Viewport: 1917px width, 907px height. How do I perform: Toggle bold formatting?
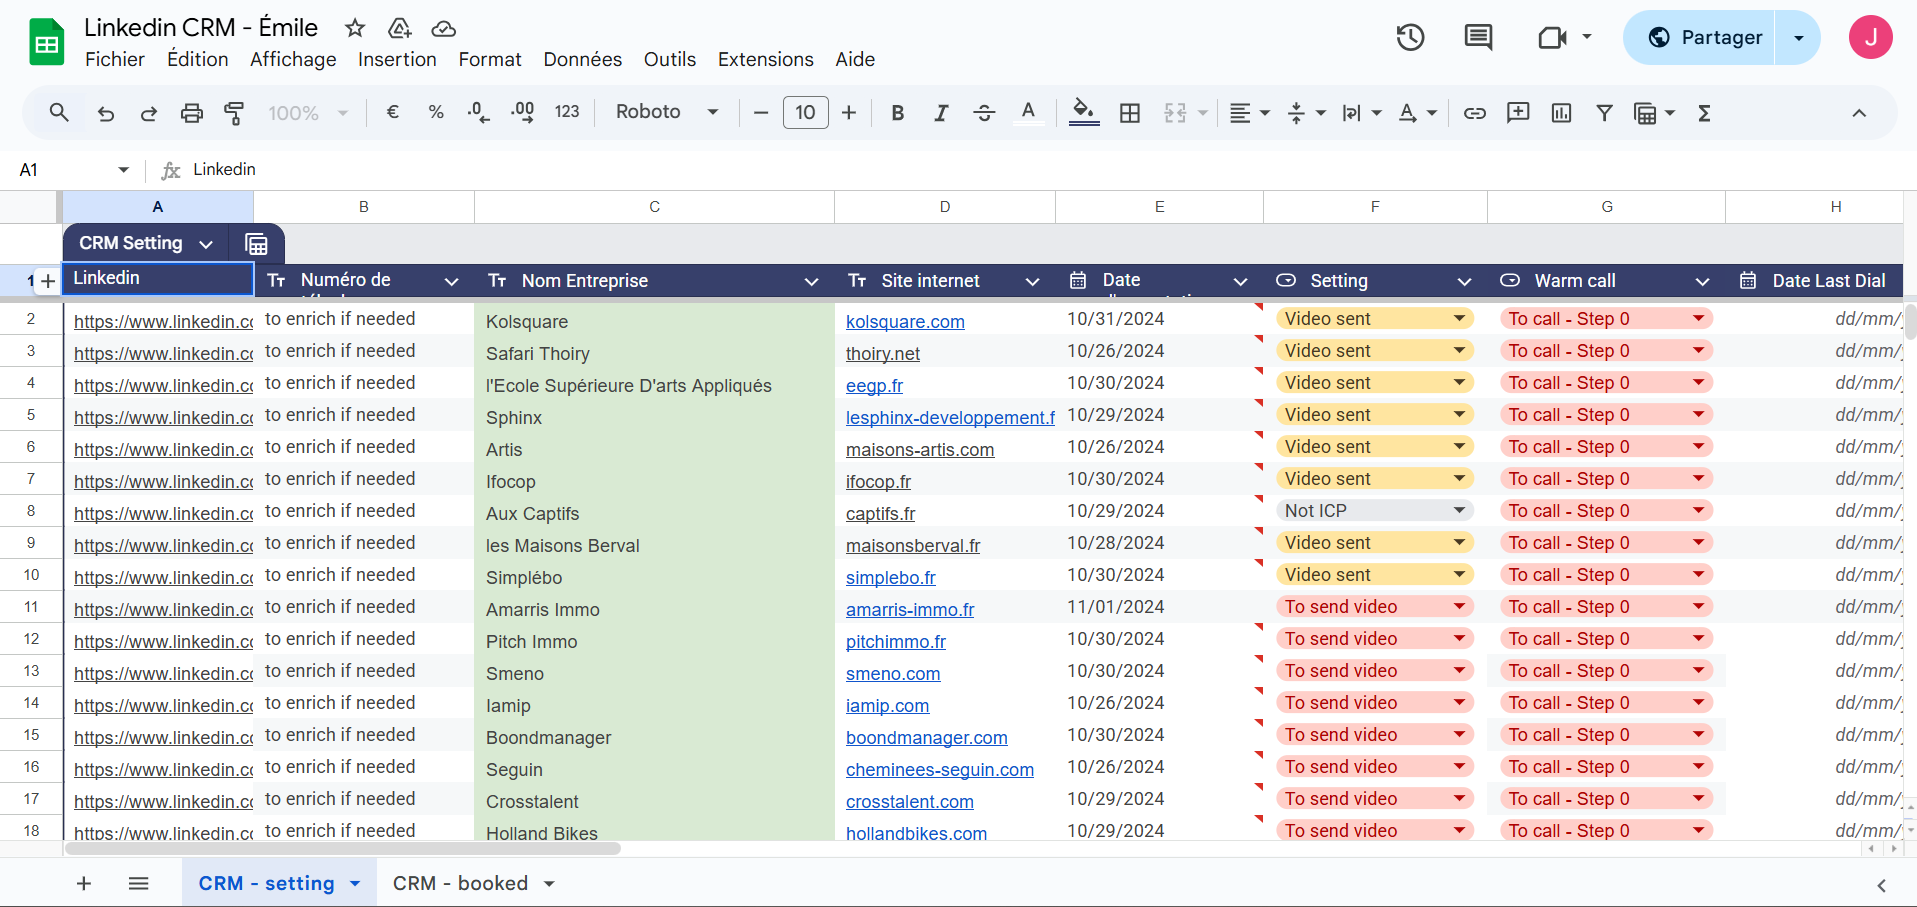(897, 113)
